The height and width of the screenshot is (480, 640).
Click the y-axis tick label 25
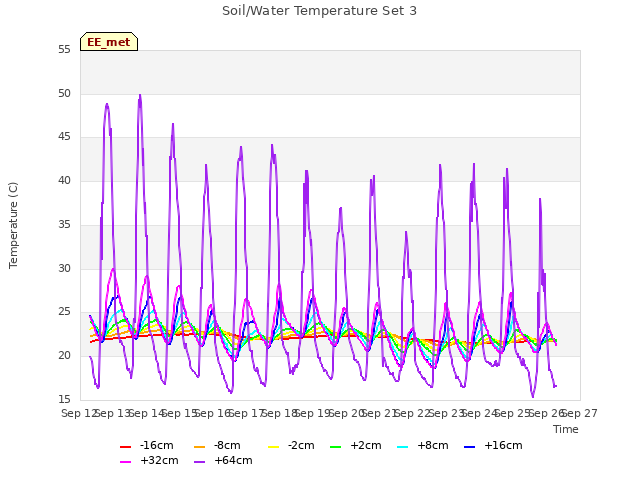pyautogui.click(x=64, y=312)
